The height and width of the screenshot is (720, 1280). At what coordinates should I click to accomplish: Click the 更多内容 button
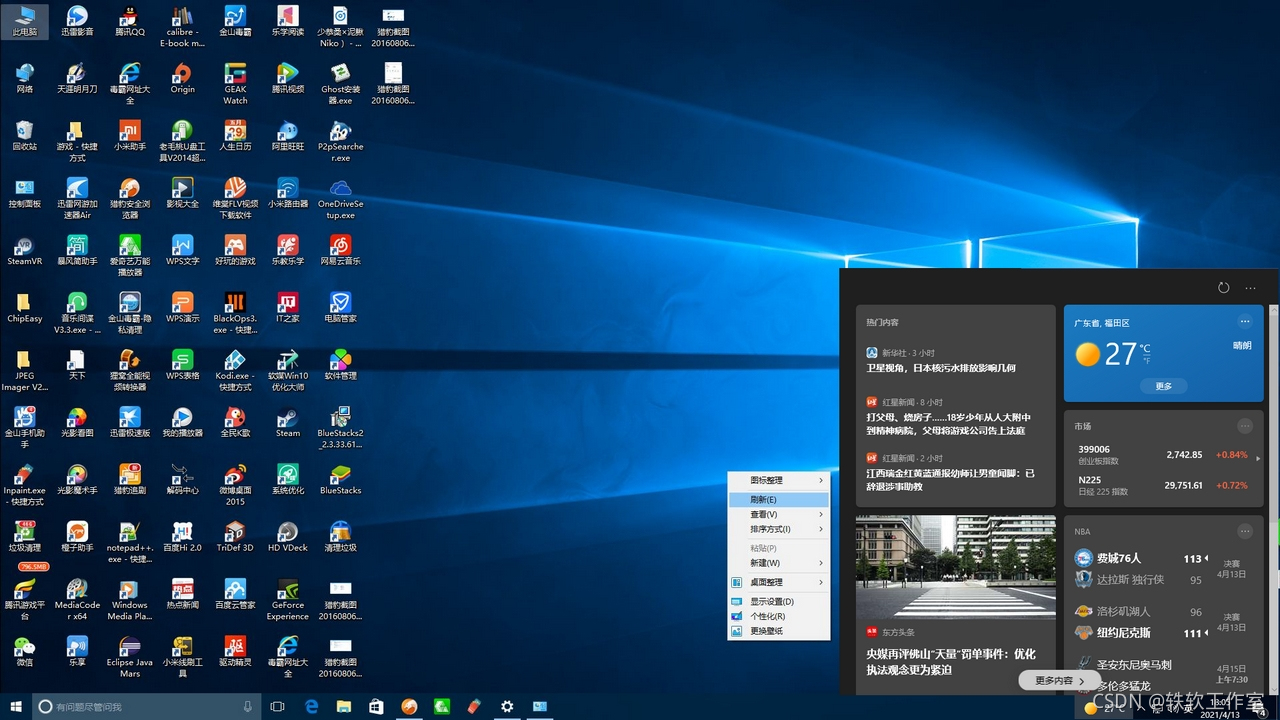(1060, 680)
